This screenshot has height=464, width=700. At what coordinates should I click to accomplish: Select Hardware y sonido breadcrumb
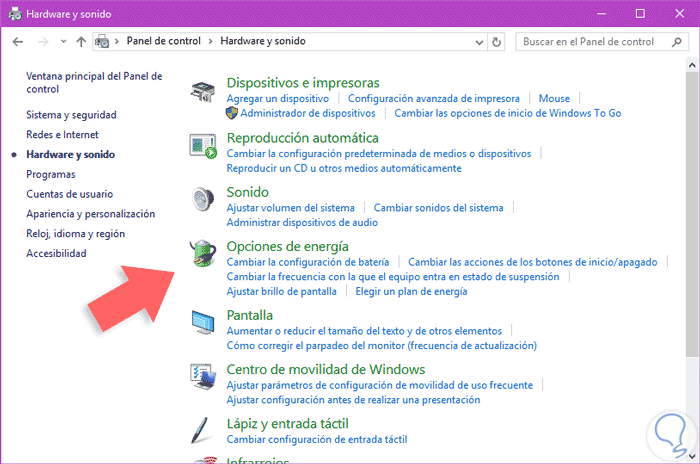262,41
